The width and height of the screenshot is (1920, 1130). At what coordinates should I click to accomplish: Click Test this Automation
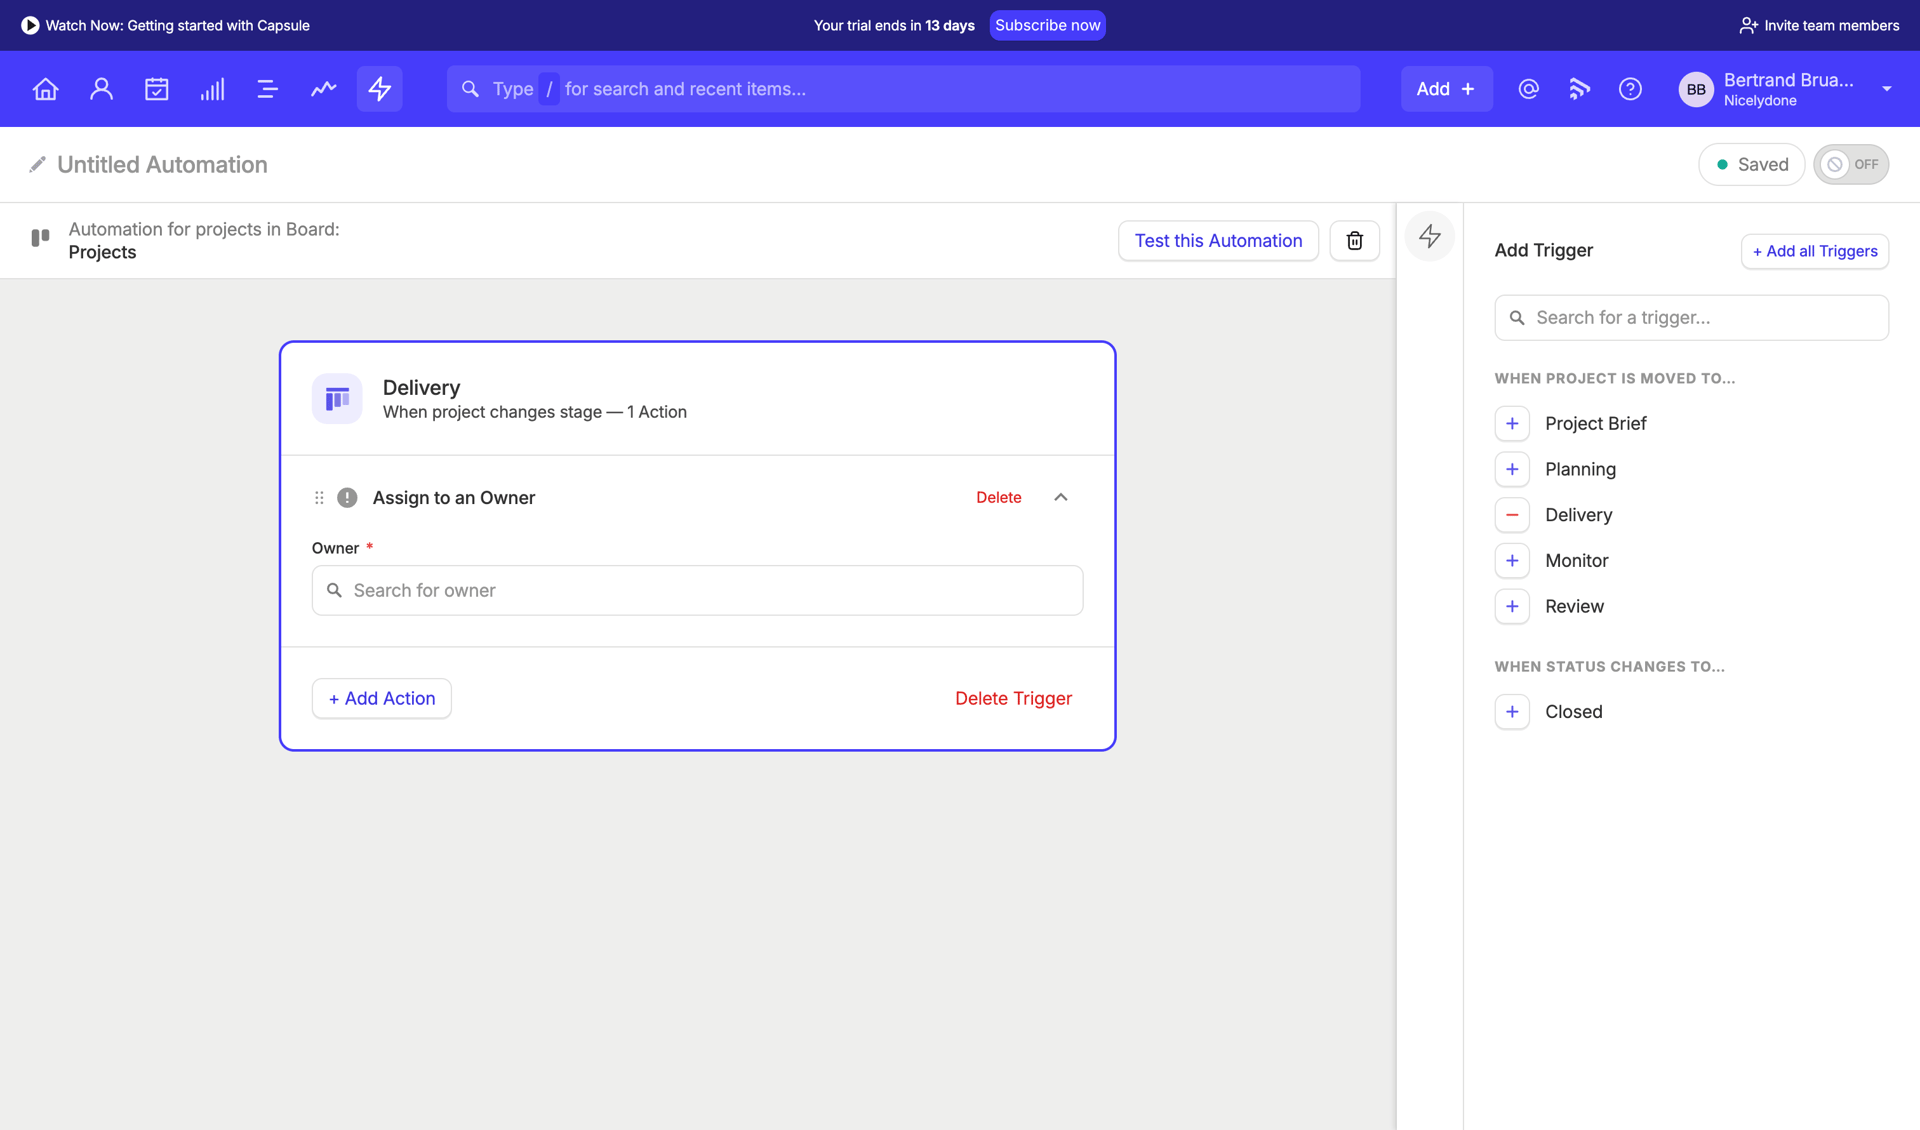[1218, 240]
